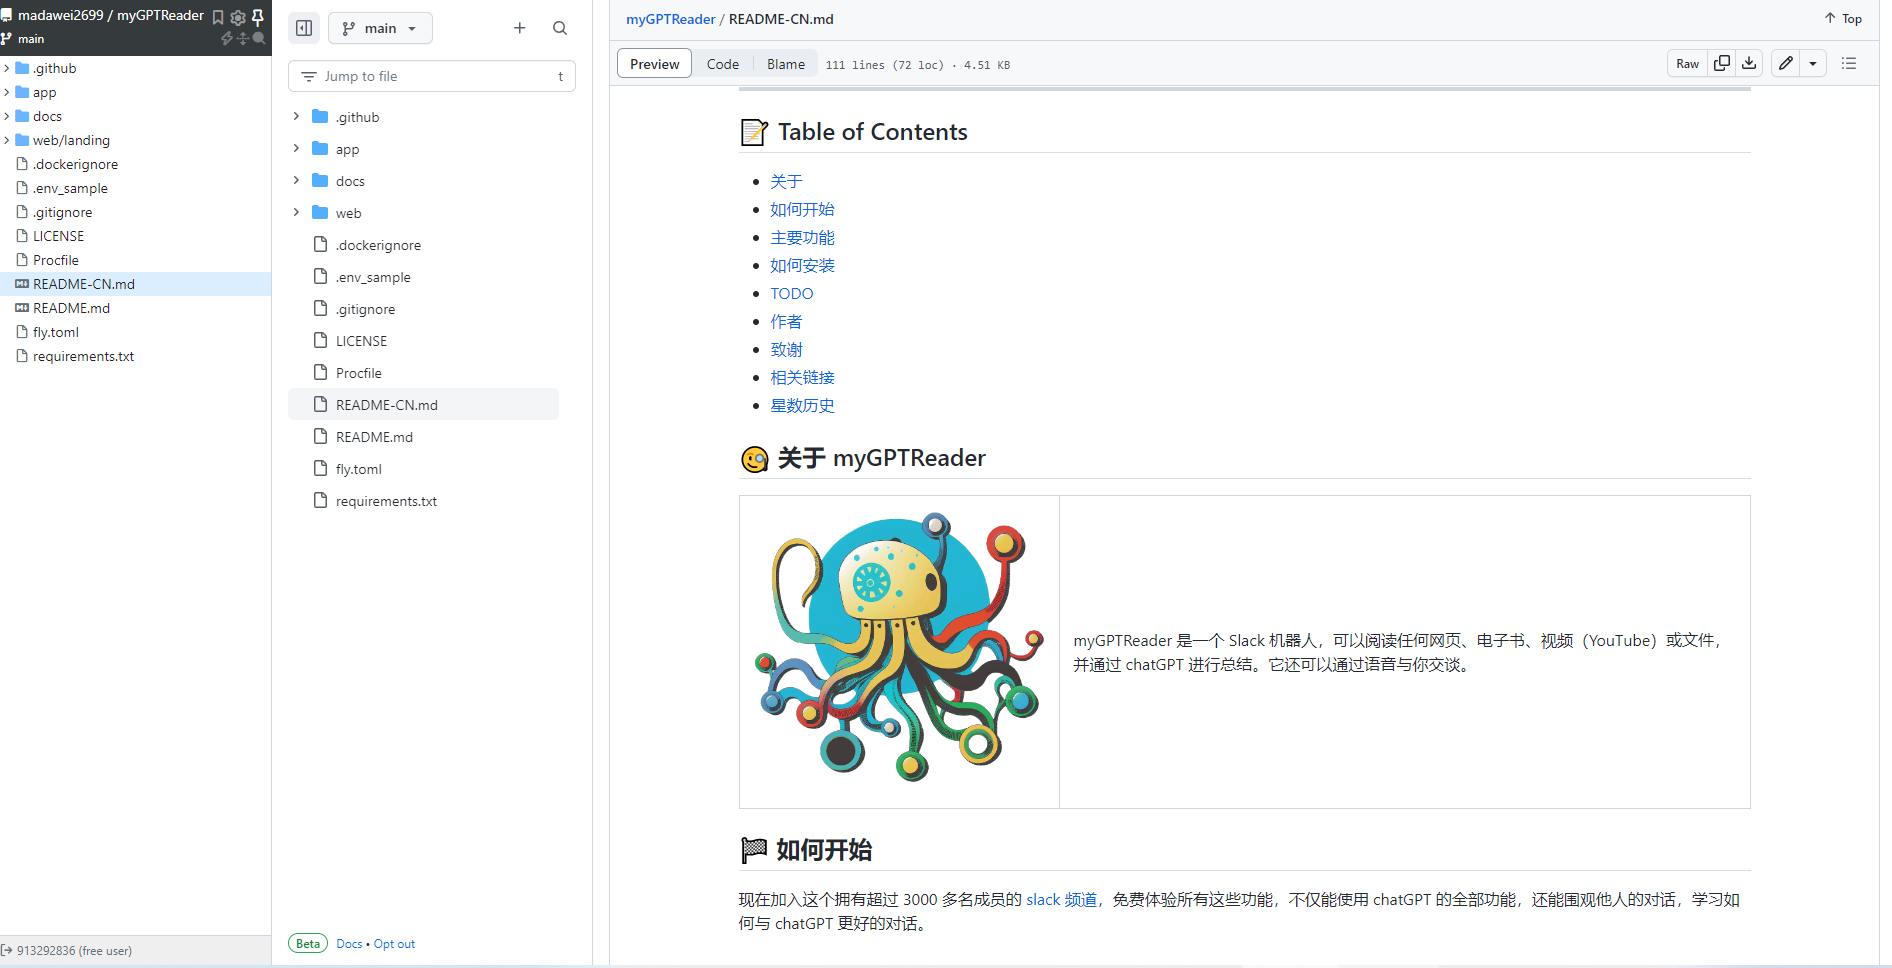Switch to the Preview tab
This screenshot has height=968, width=1892.
[655, 64]
